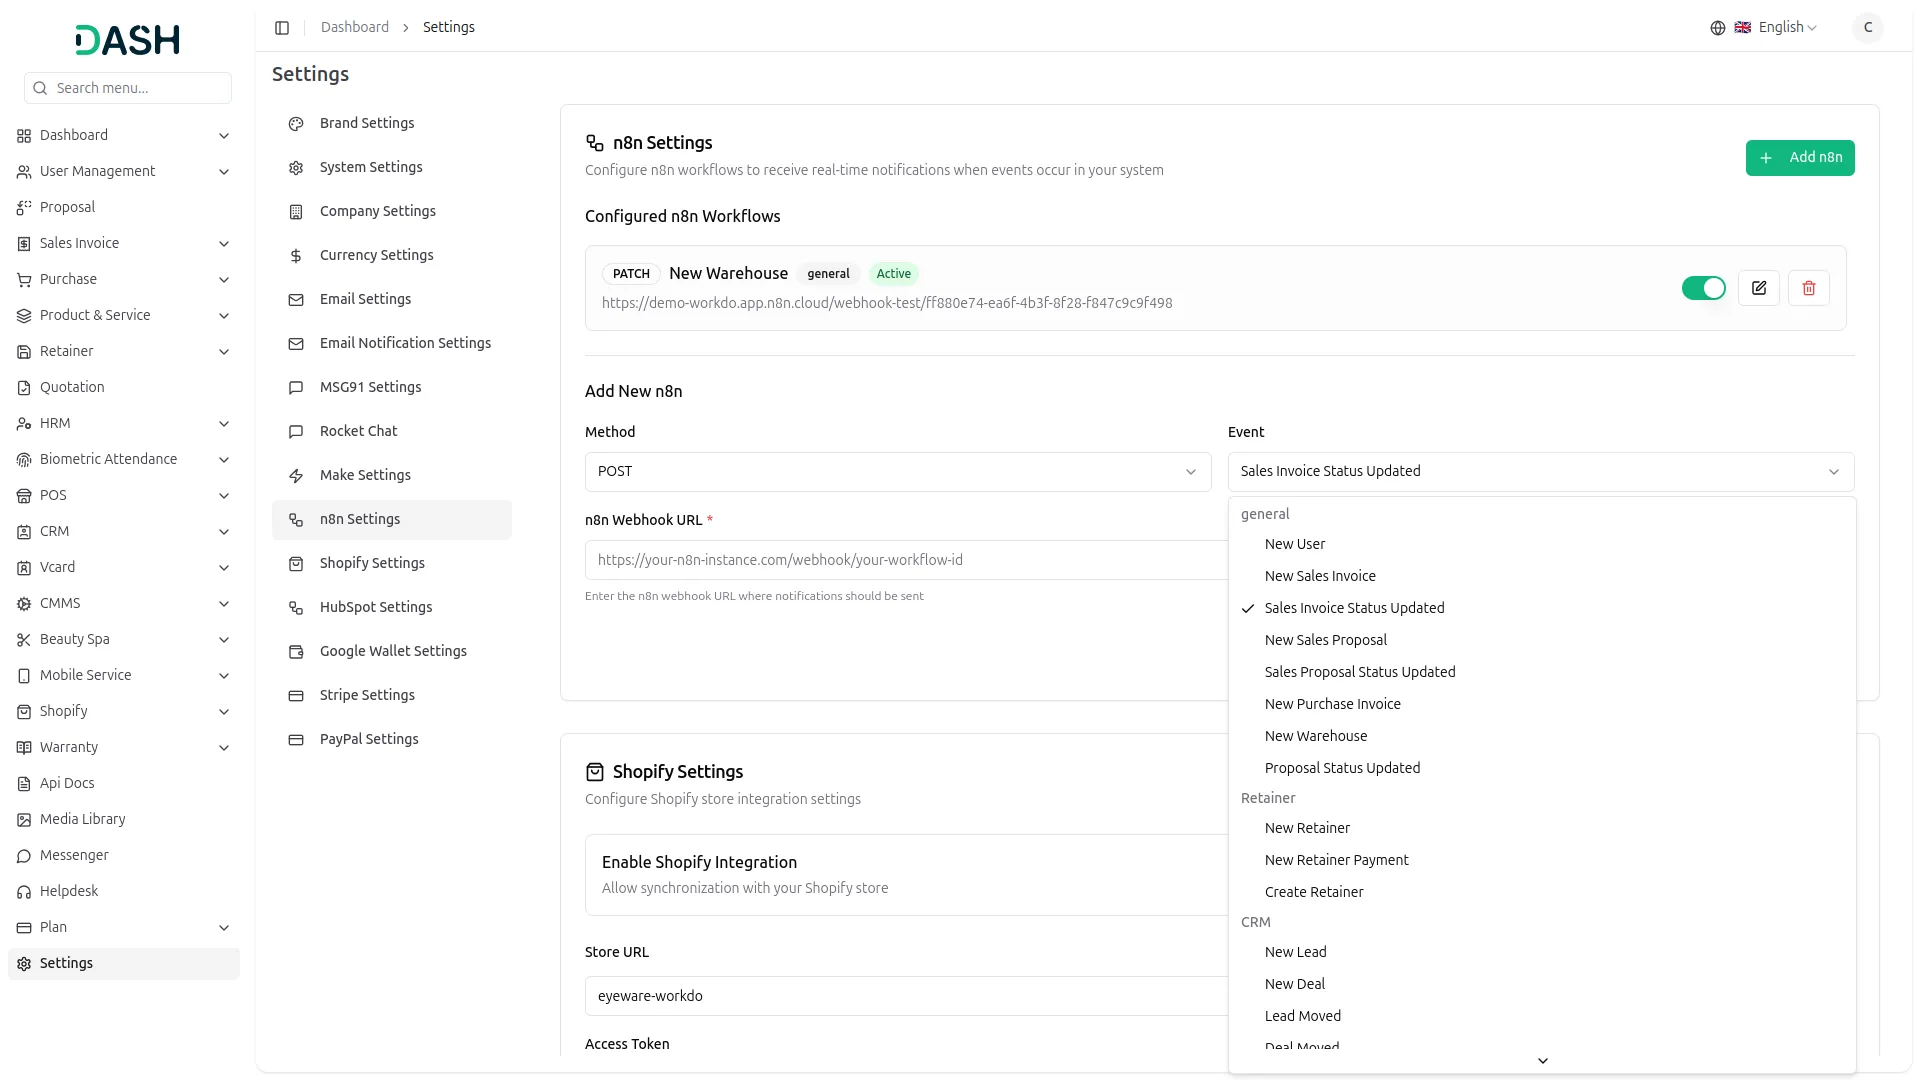Click the edit icon for New Warehouse workflow
The width and height of the screenshot is (1920, 1080).
pyautogui.click(x=1759, y=288)
